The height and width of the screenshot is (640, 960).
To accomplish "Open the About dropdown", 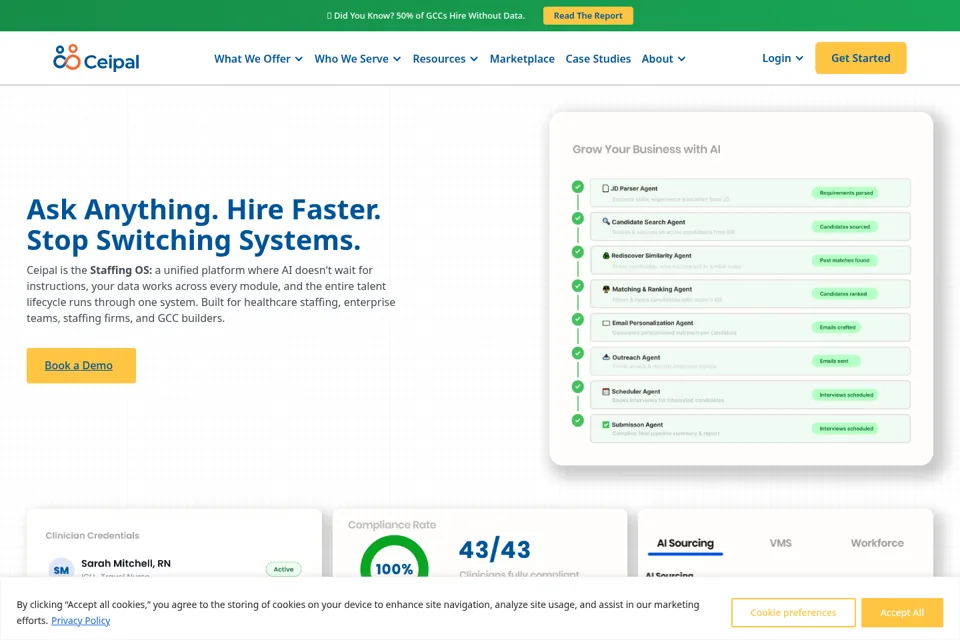I will click(x=664, y=59).
